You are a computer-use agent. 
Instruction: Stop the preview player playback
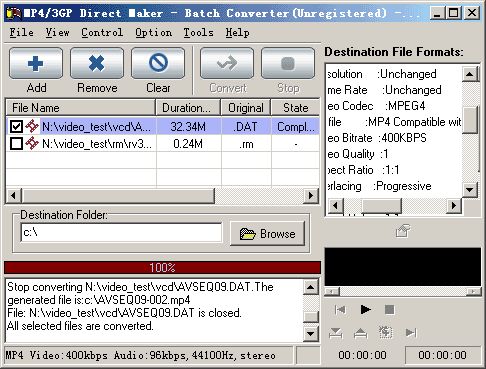coord(389,310)
